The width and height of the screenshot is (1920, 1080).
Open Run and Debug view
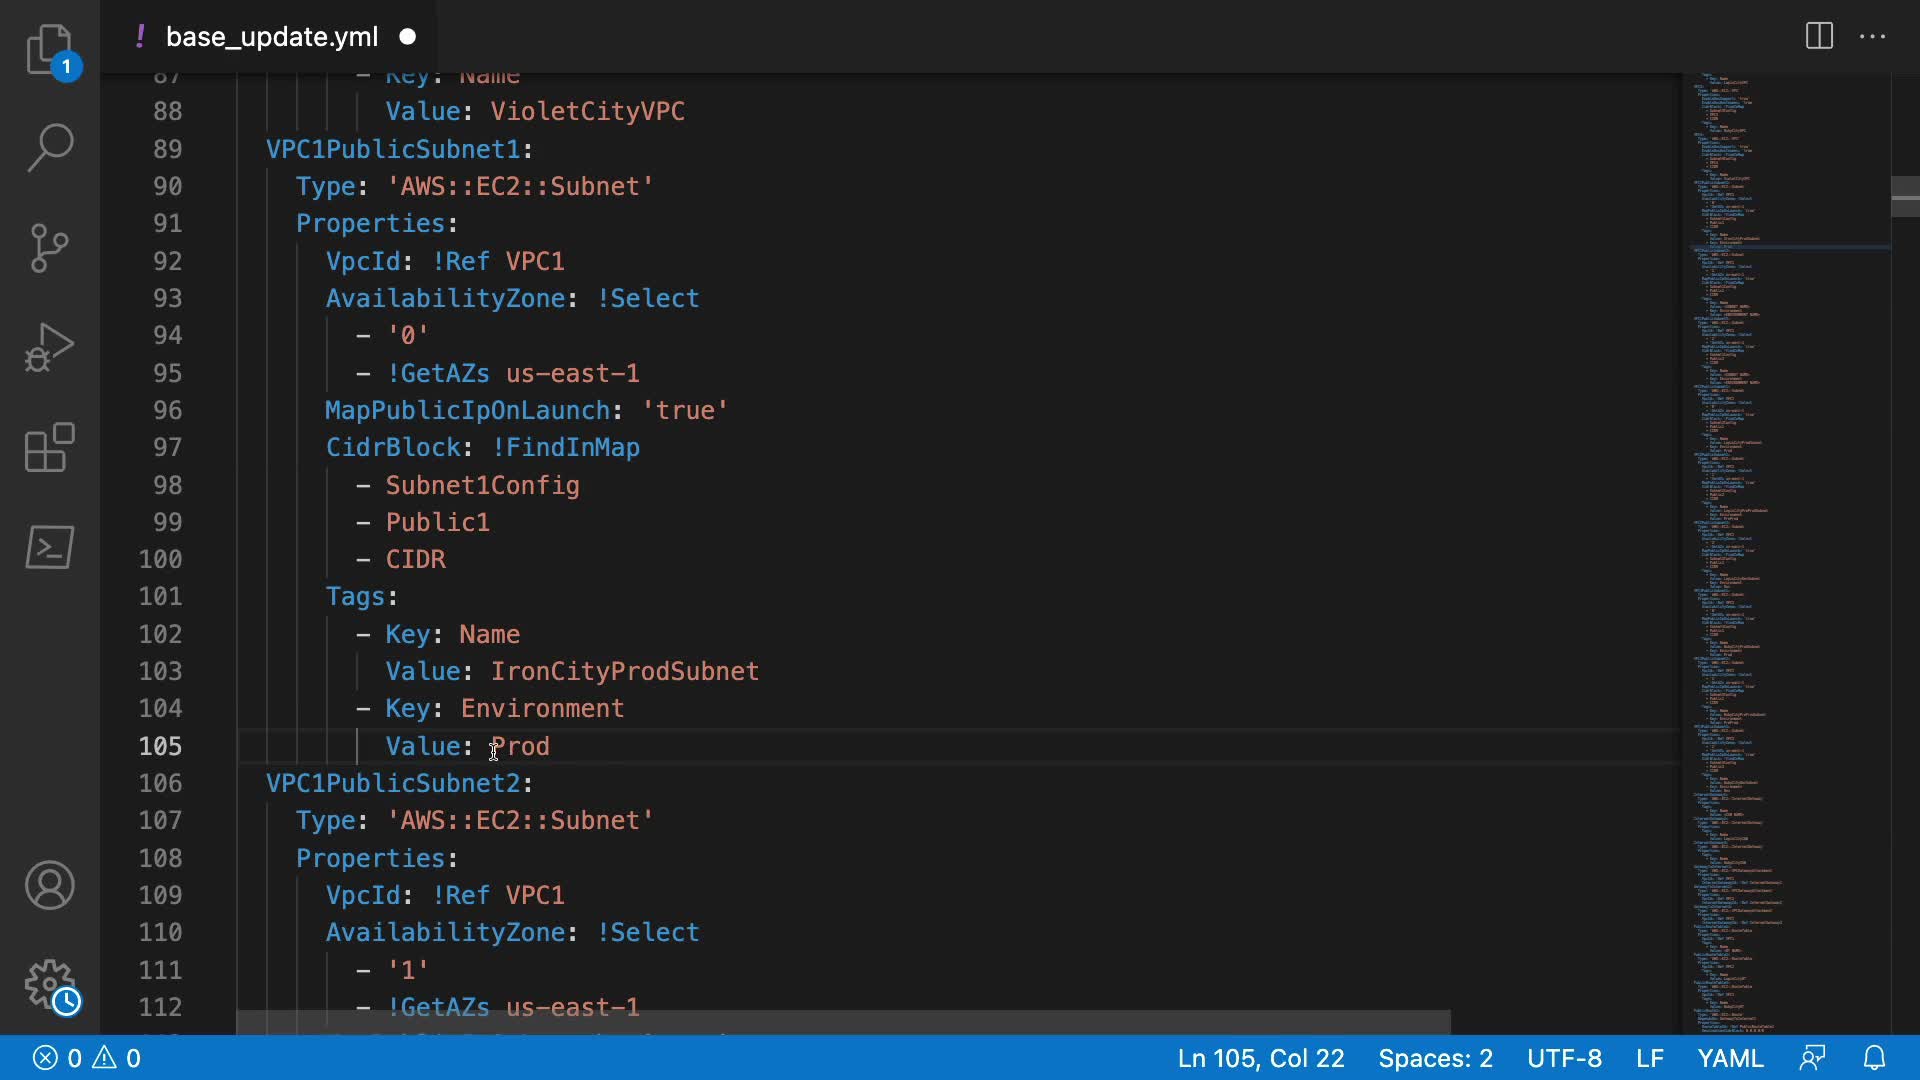pos(49,348)
